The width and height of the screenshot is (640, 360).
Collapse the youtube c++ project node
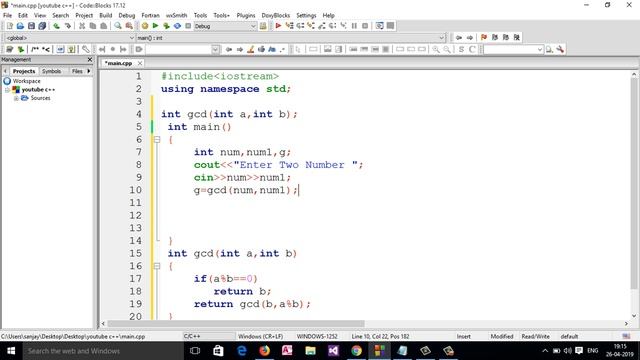click(7, 89)
